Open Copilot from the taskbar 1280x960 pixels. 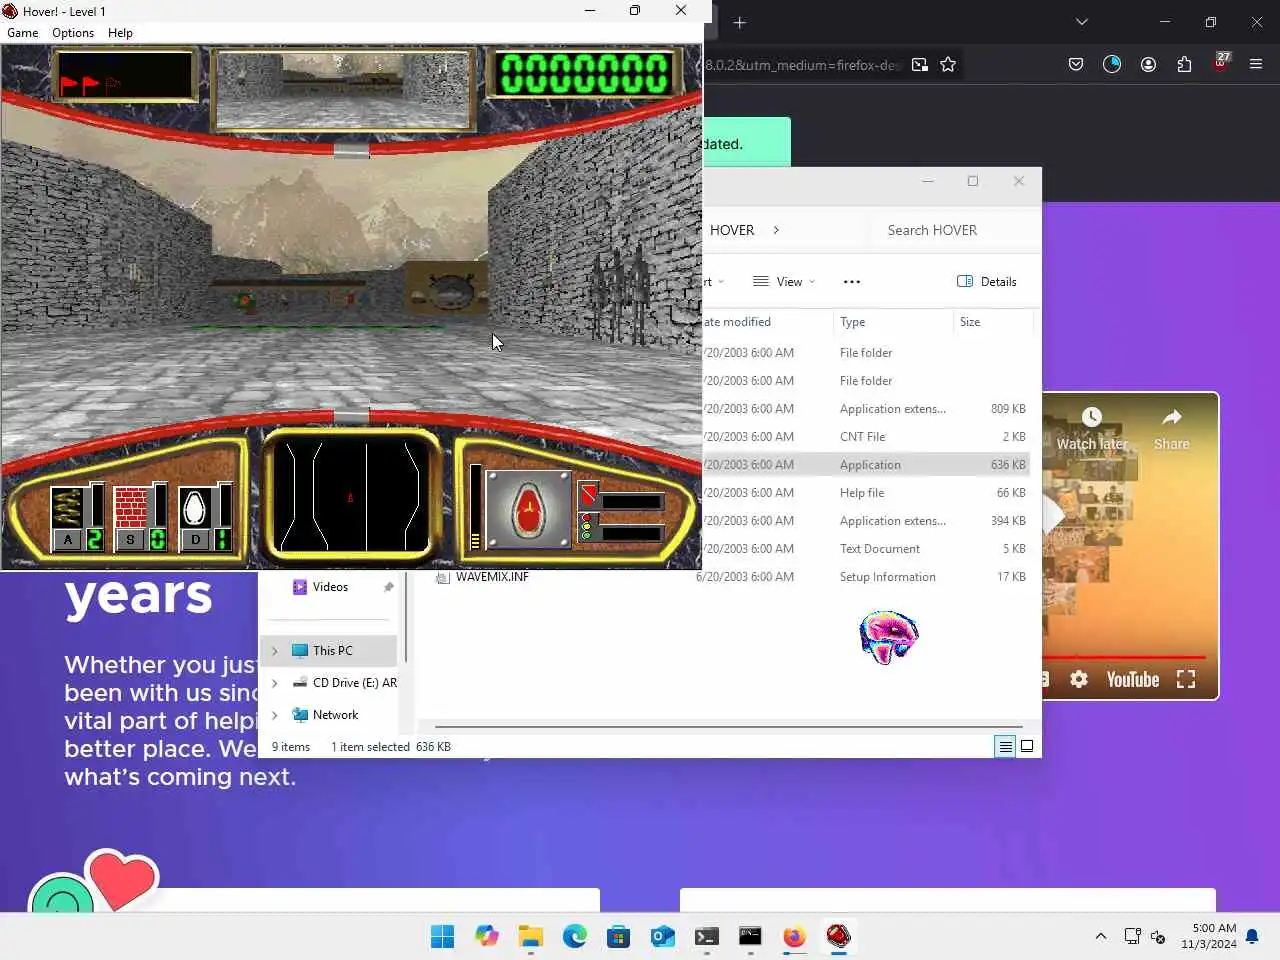point(487,936)
